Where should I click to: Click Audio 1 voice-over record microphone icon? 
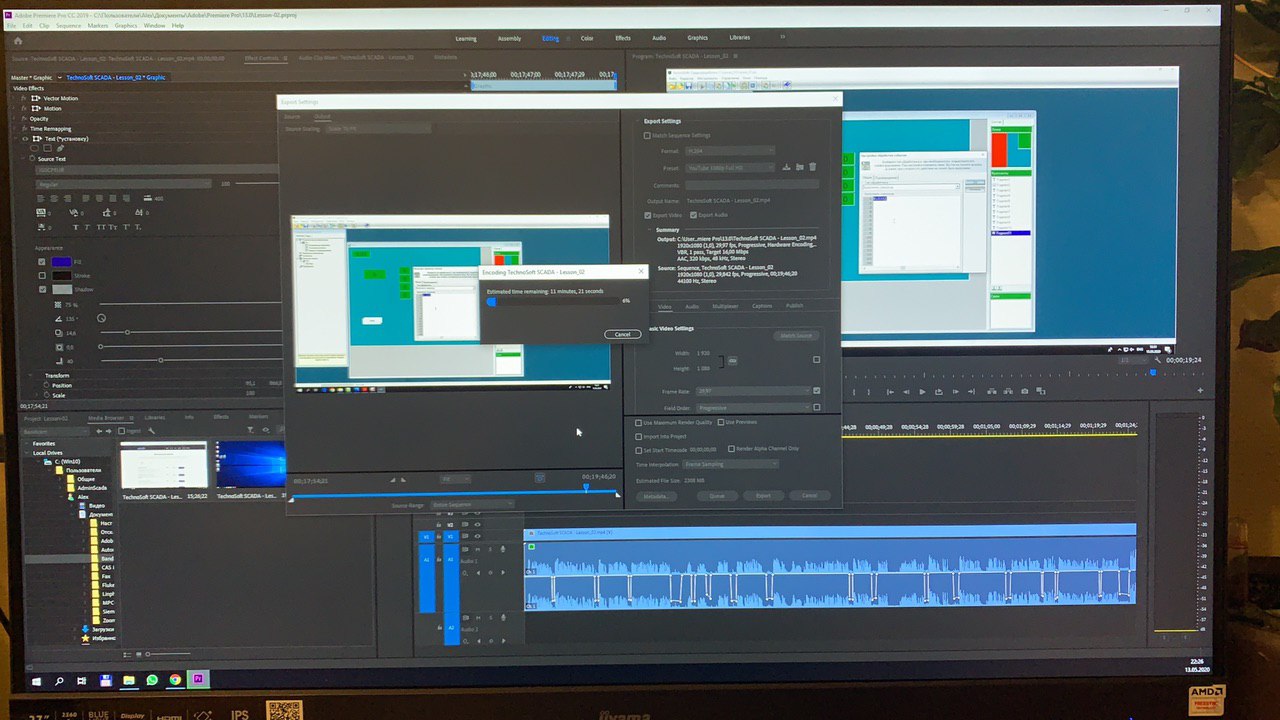502,549
